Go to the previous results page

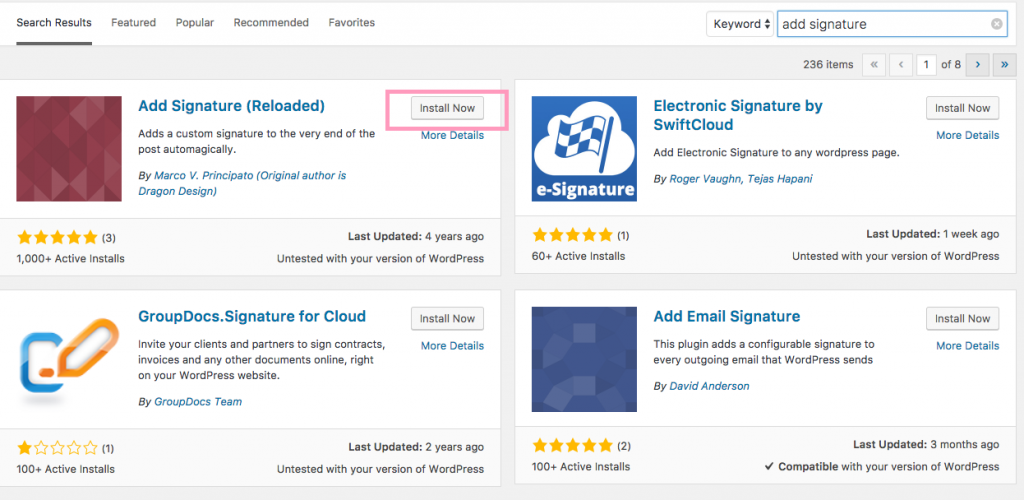[901, 64]
